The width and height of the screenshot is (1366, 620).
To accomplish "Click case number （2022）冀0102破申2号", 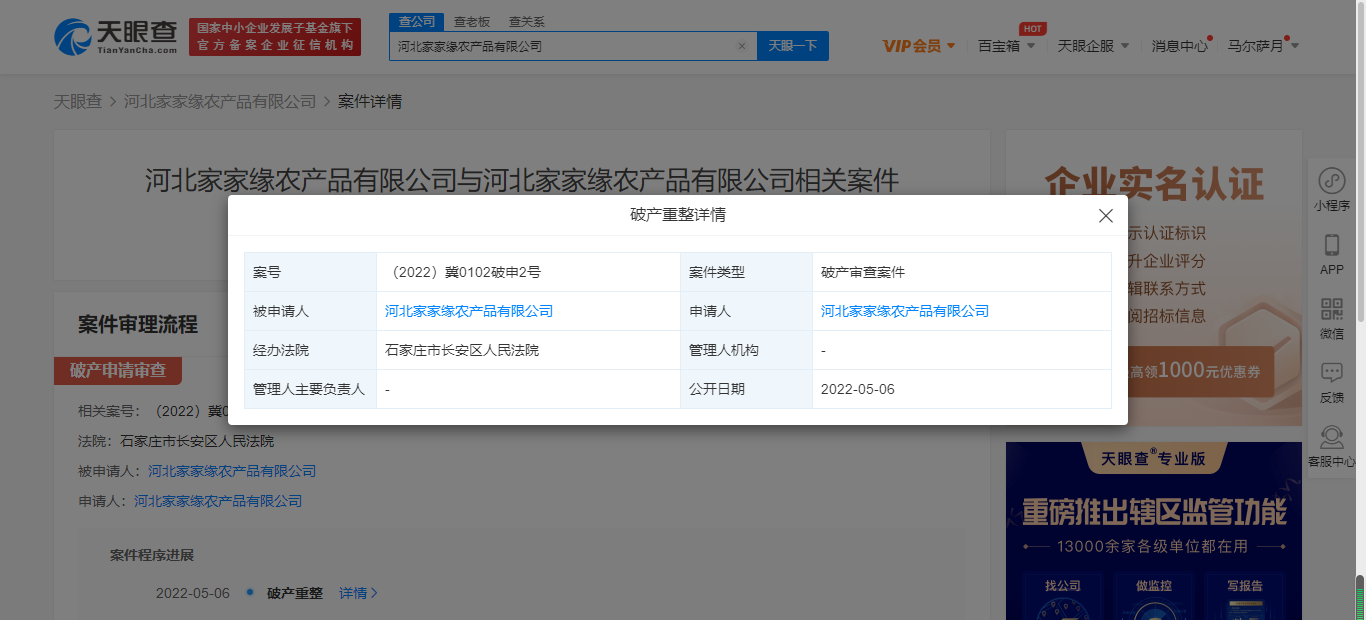I will click(463, 272).
